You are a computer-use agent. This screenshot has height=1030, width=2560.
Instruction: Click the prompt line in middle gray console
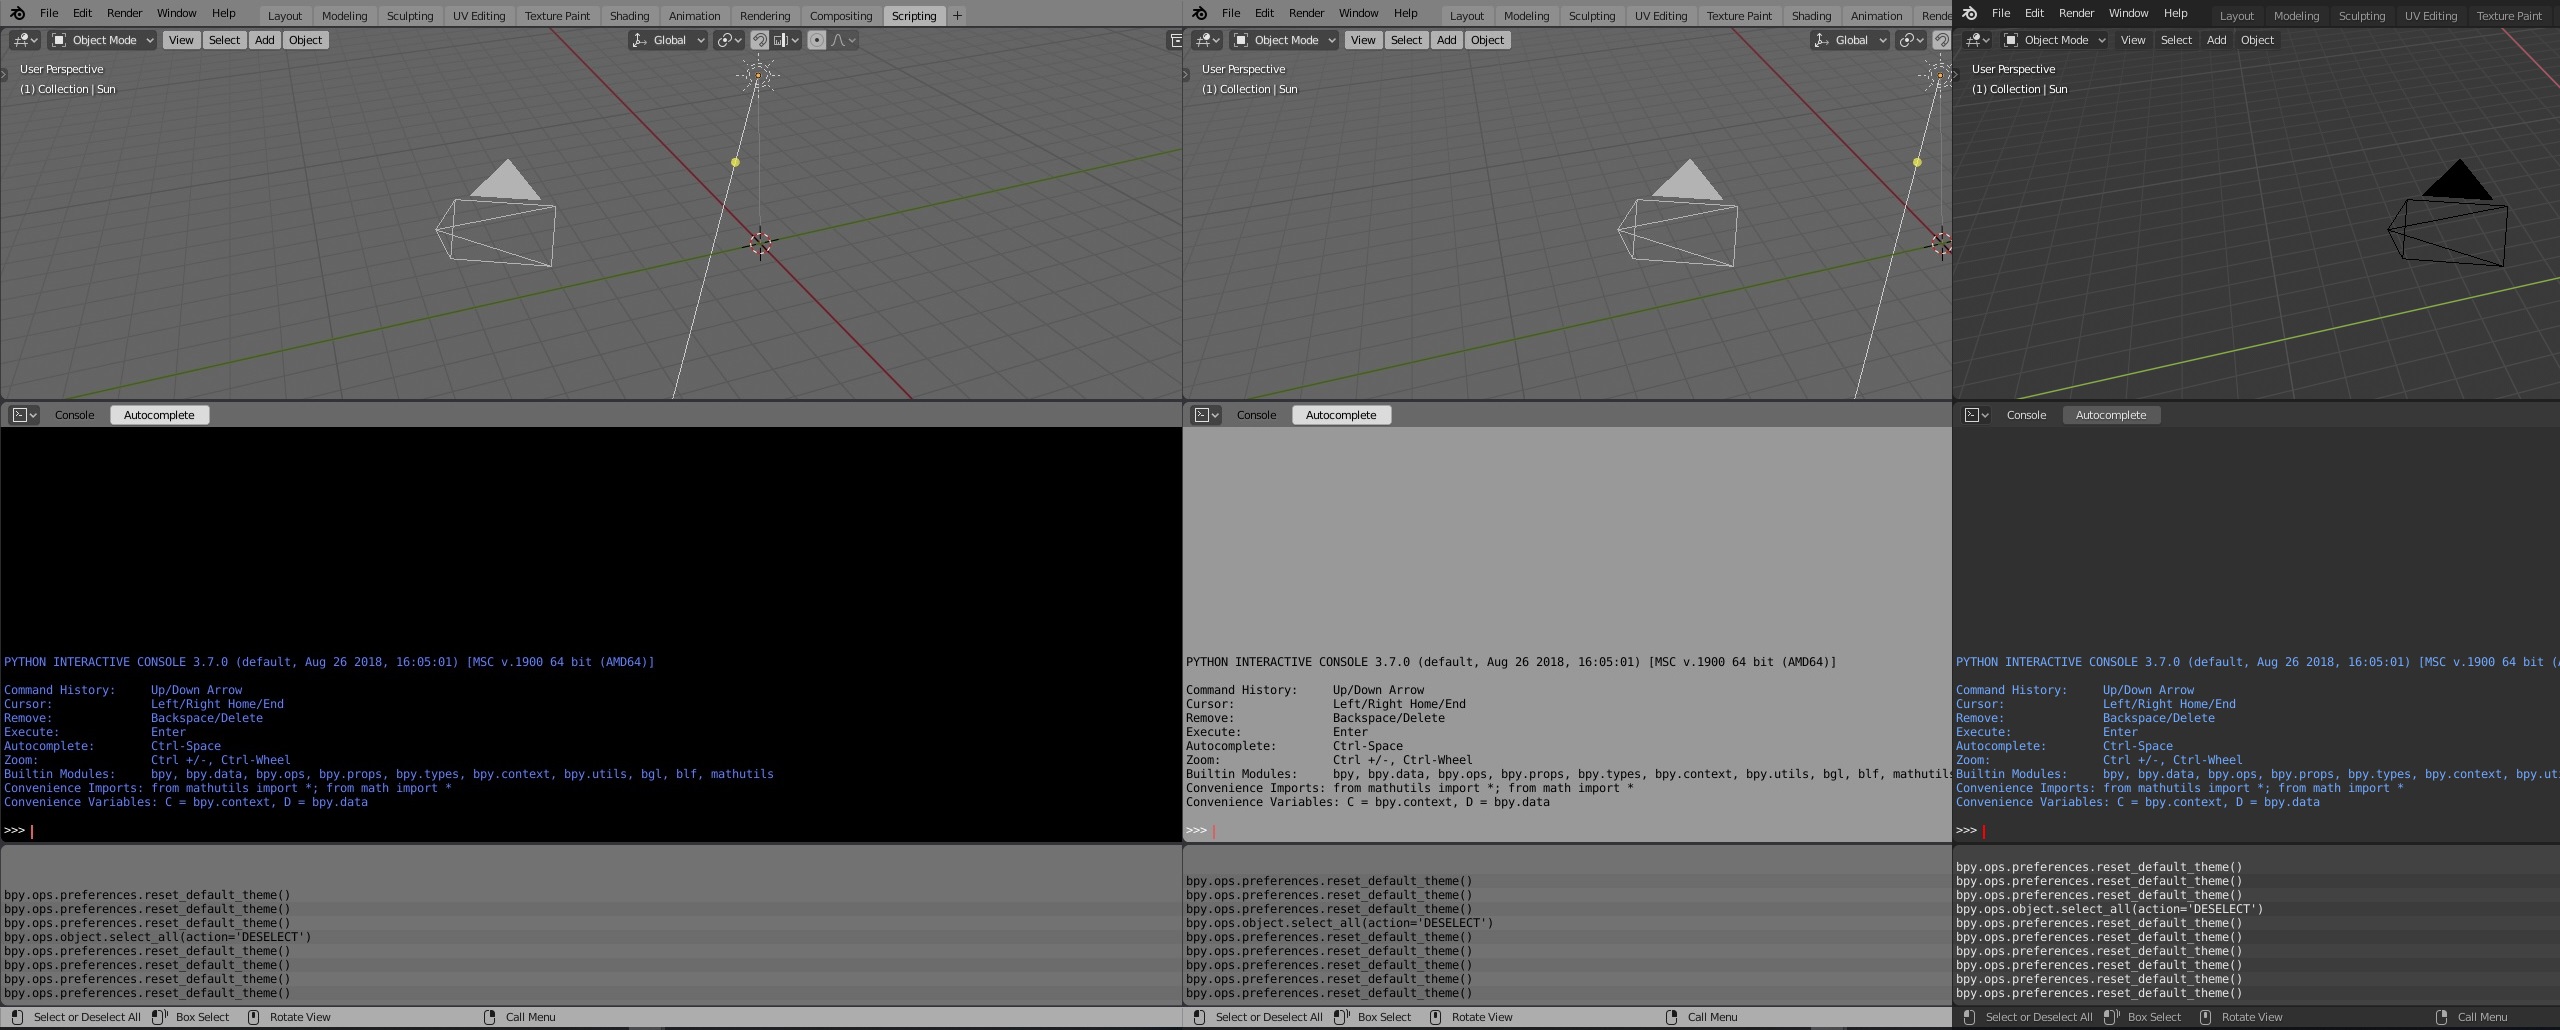[1567, 830]
